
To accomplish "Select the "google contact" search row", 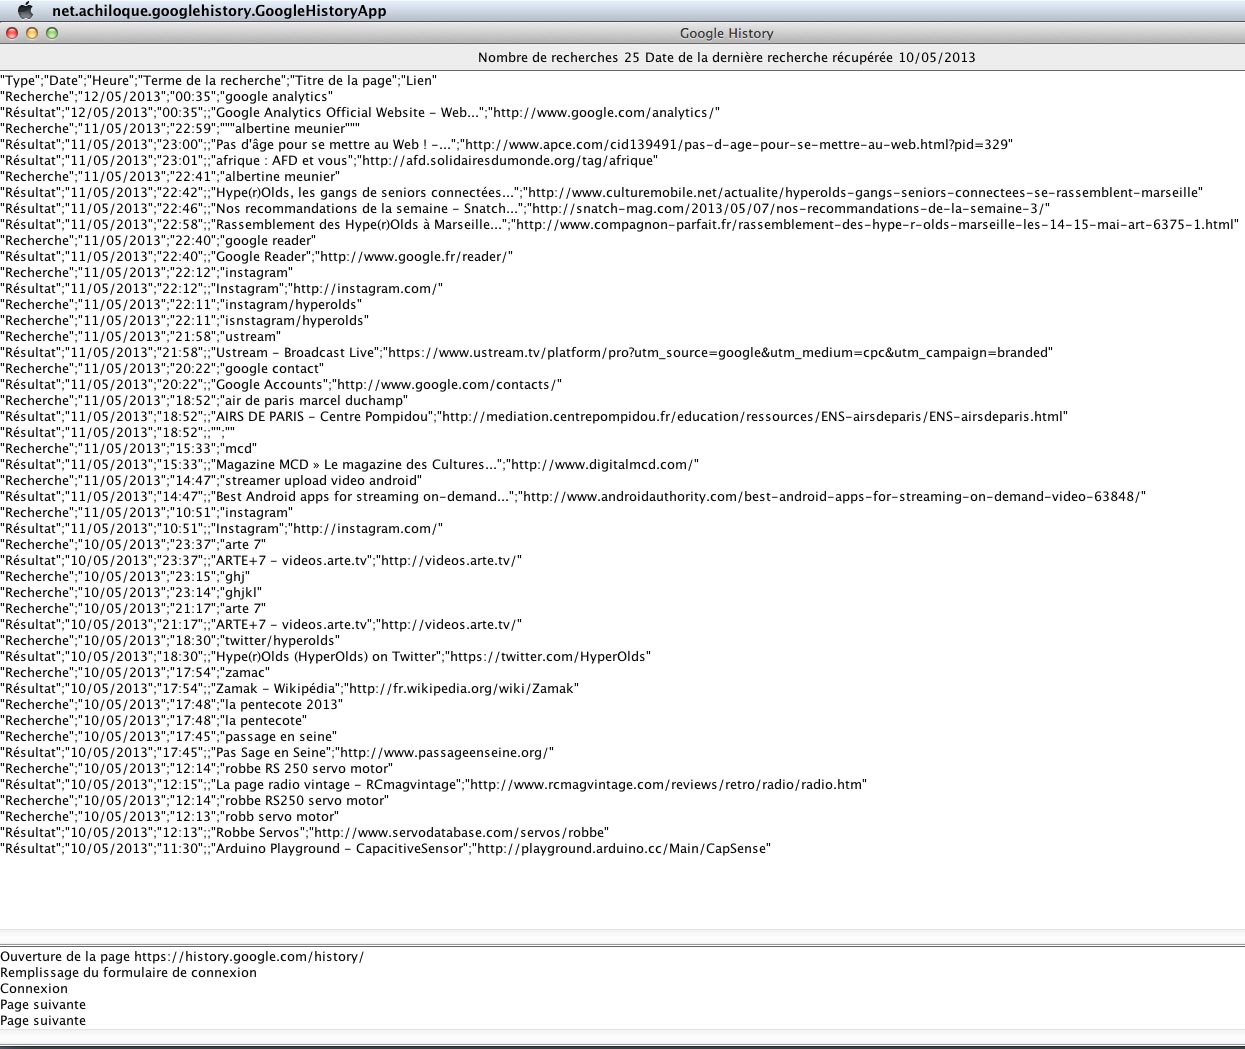I will coord(161,369).
